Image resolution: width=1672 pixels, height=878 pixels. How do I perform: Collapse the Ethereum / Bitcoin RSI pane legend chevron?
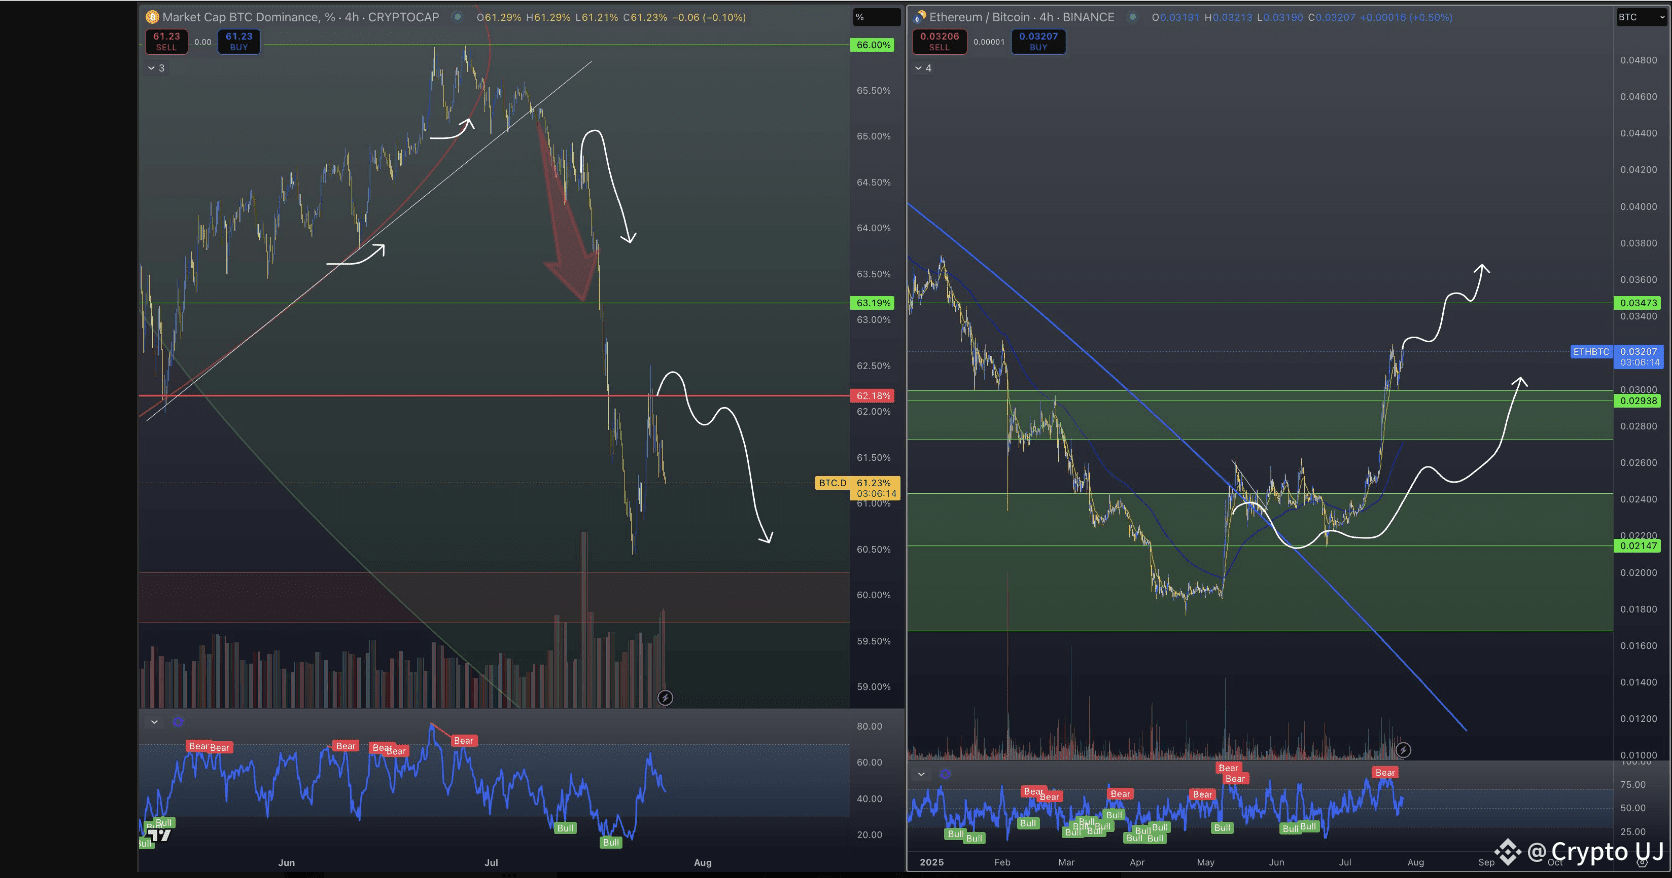pos(921,774)
